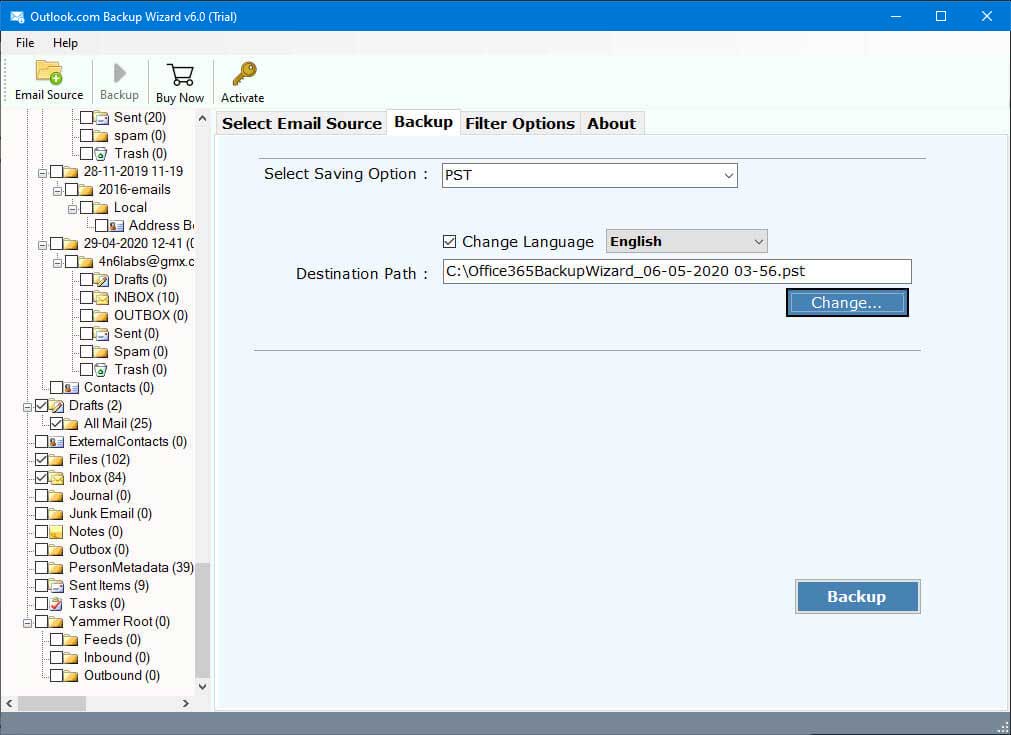Click the Trash (0) recycle icon under 4n6labs@gmx
The image size is (1011, 735).
tap(101, 370)
